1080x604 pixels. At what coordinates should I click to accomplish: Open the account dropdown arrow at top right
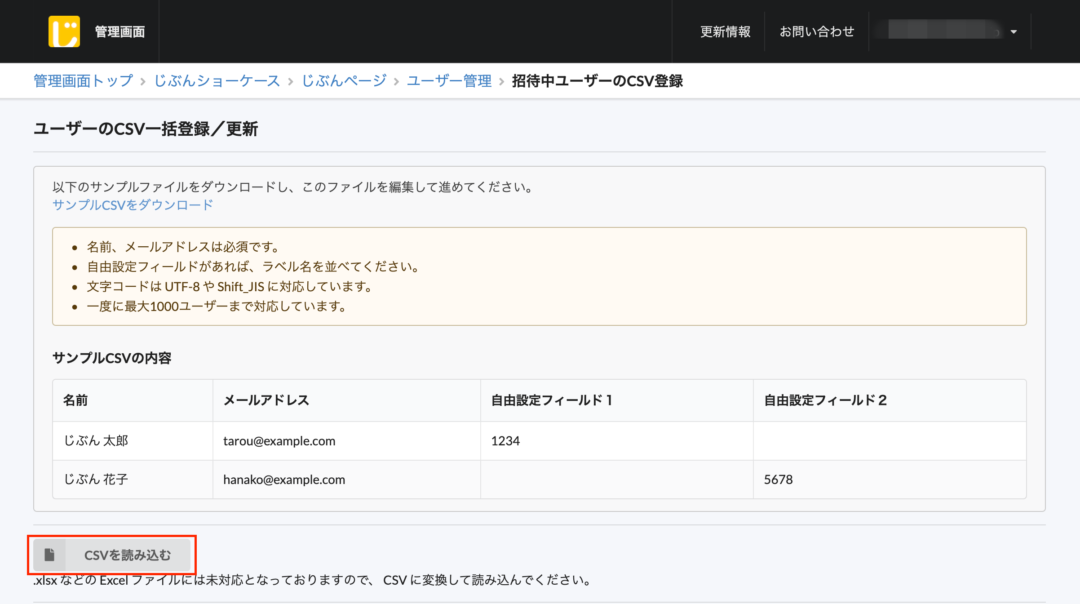pos(1012,31)
